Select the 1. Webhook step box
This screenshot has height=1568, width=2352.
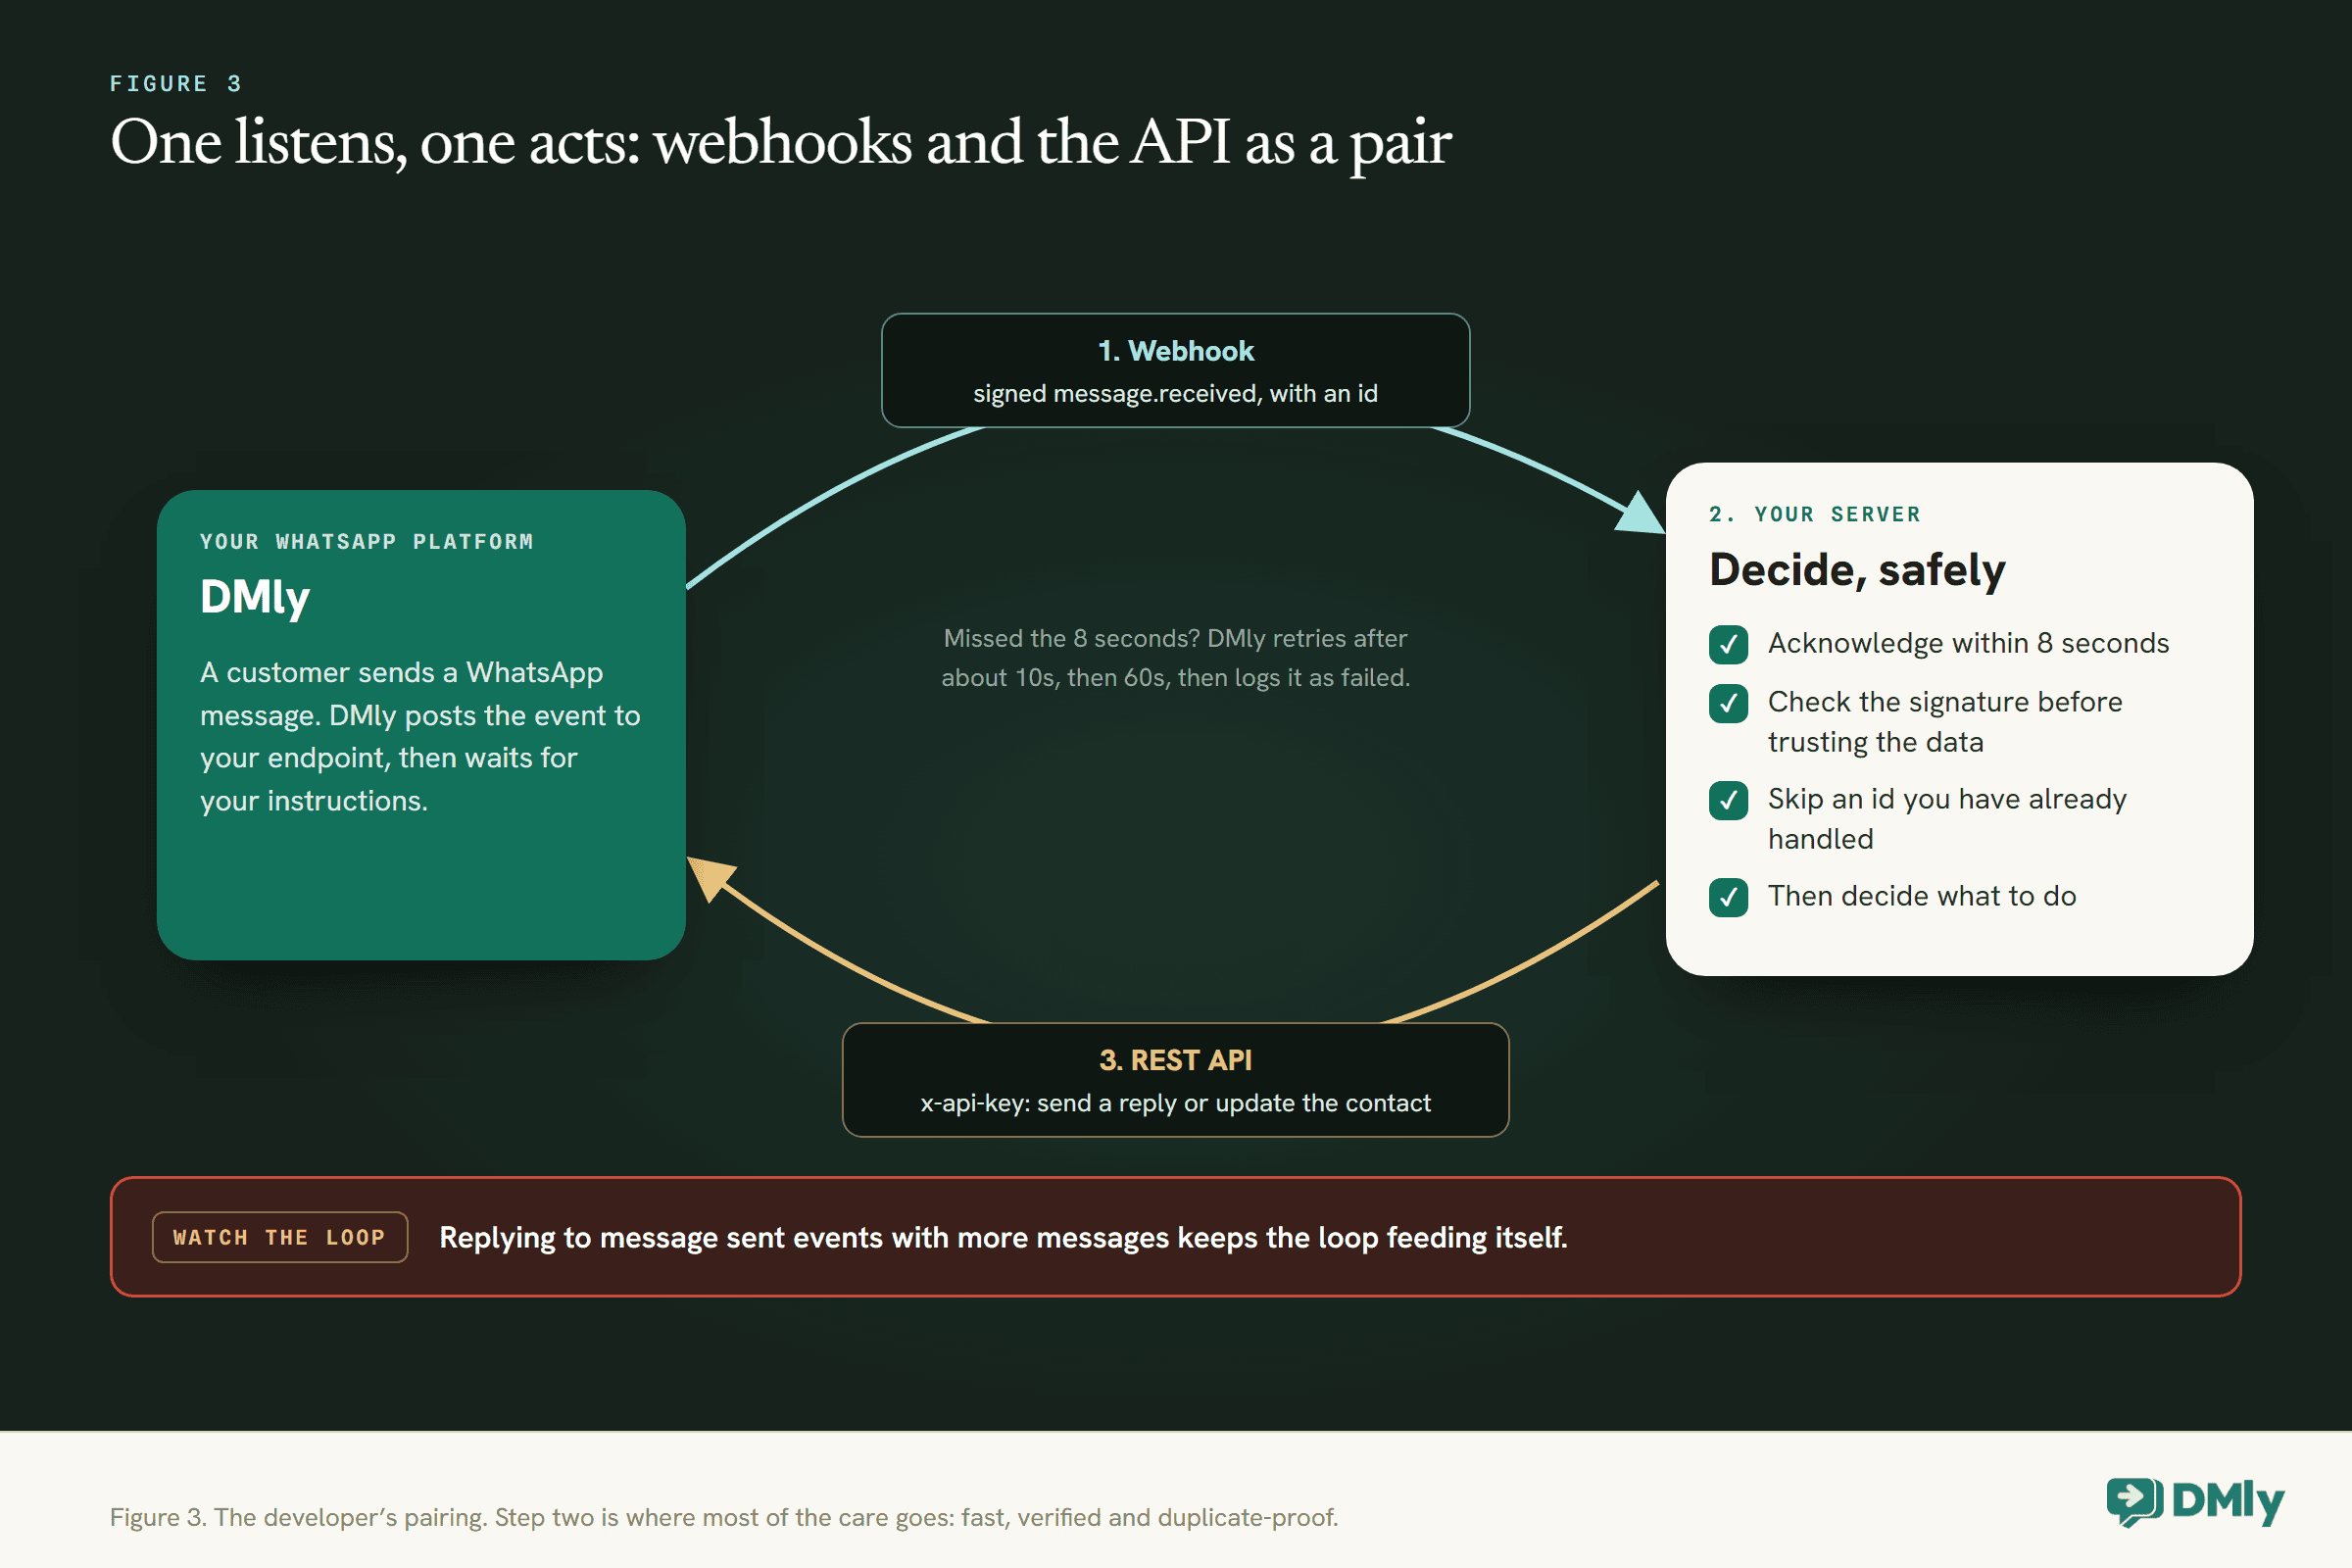point(1175,371)
